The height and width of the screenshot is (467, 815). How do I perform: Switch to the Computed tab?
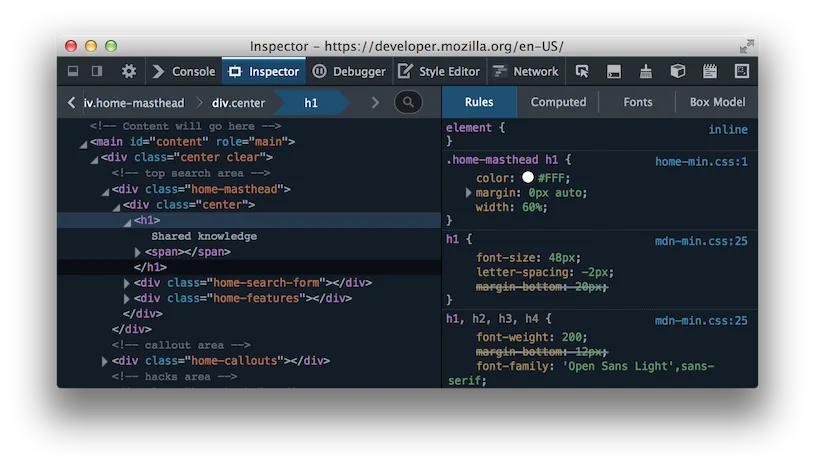(558, 102)
